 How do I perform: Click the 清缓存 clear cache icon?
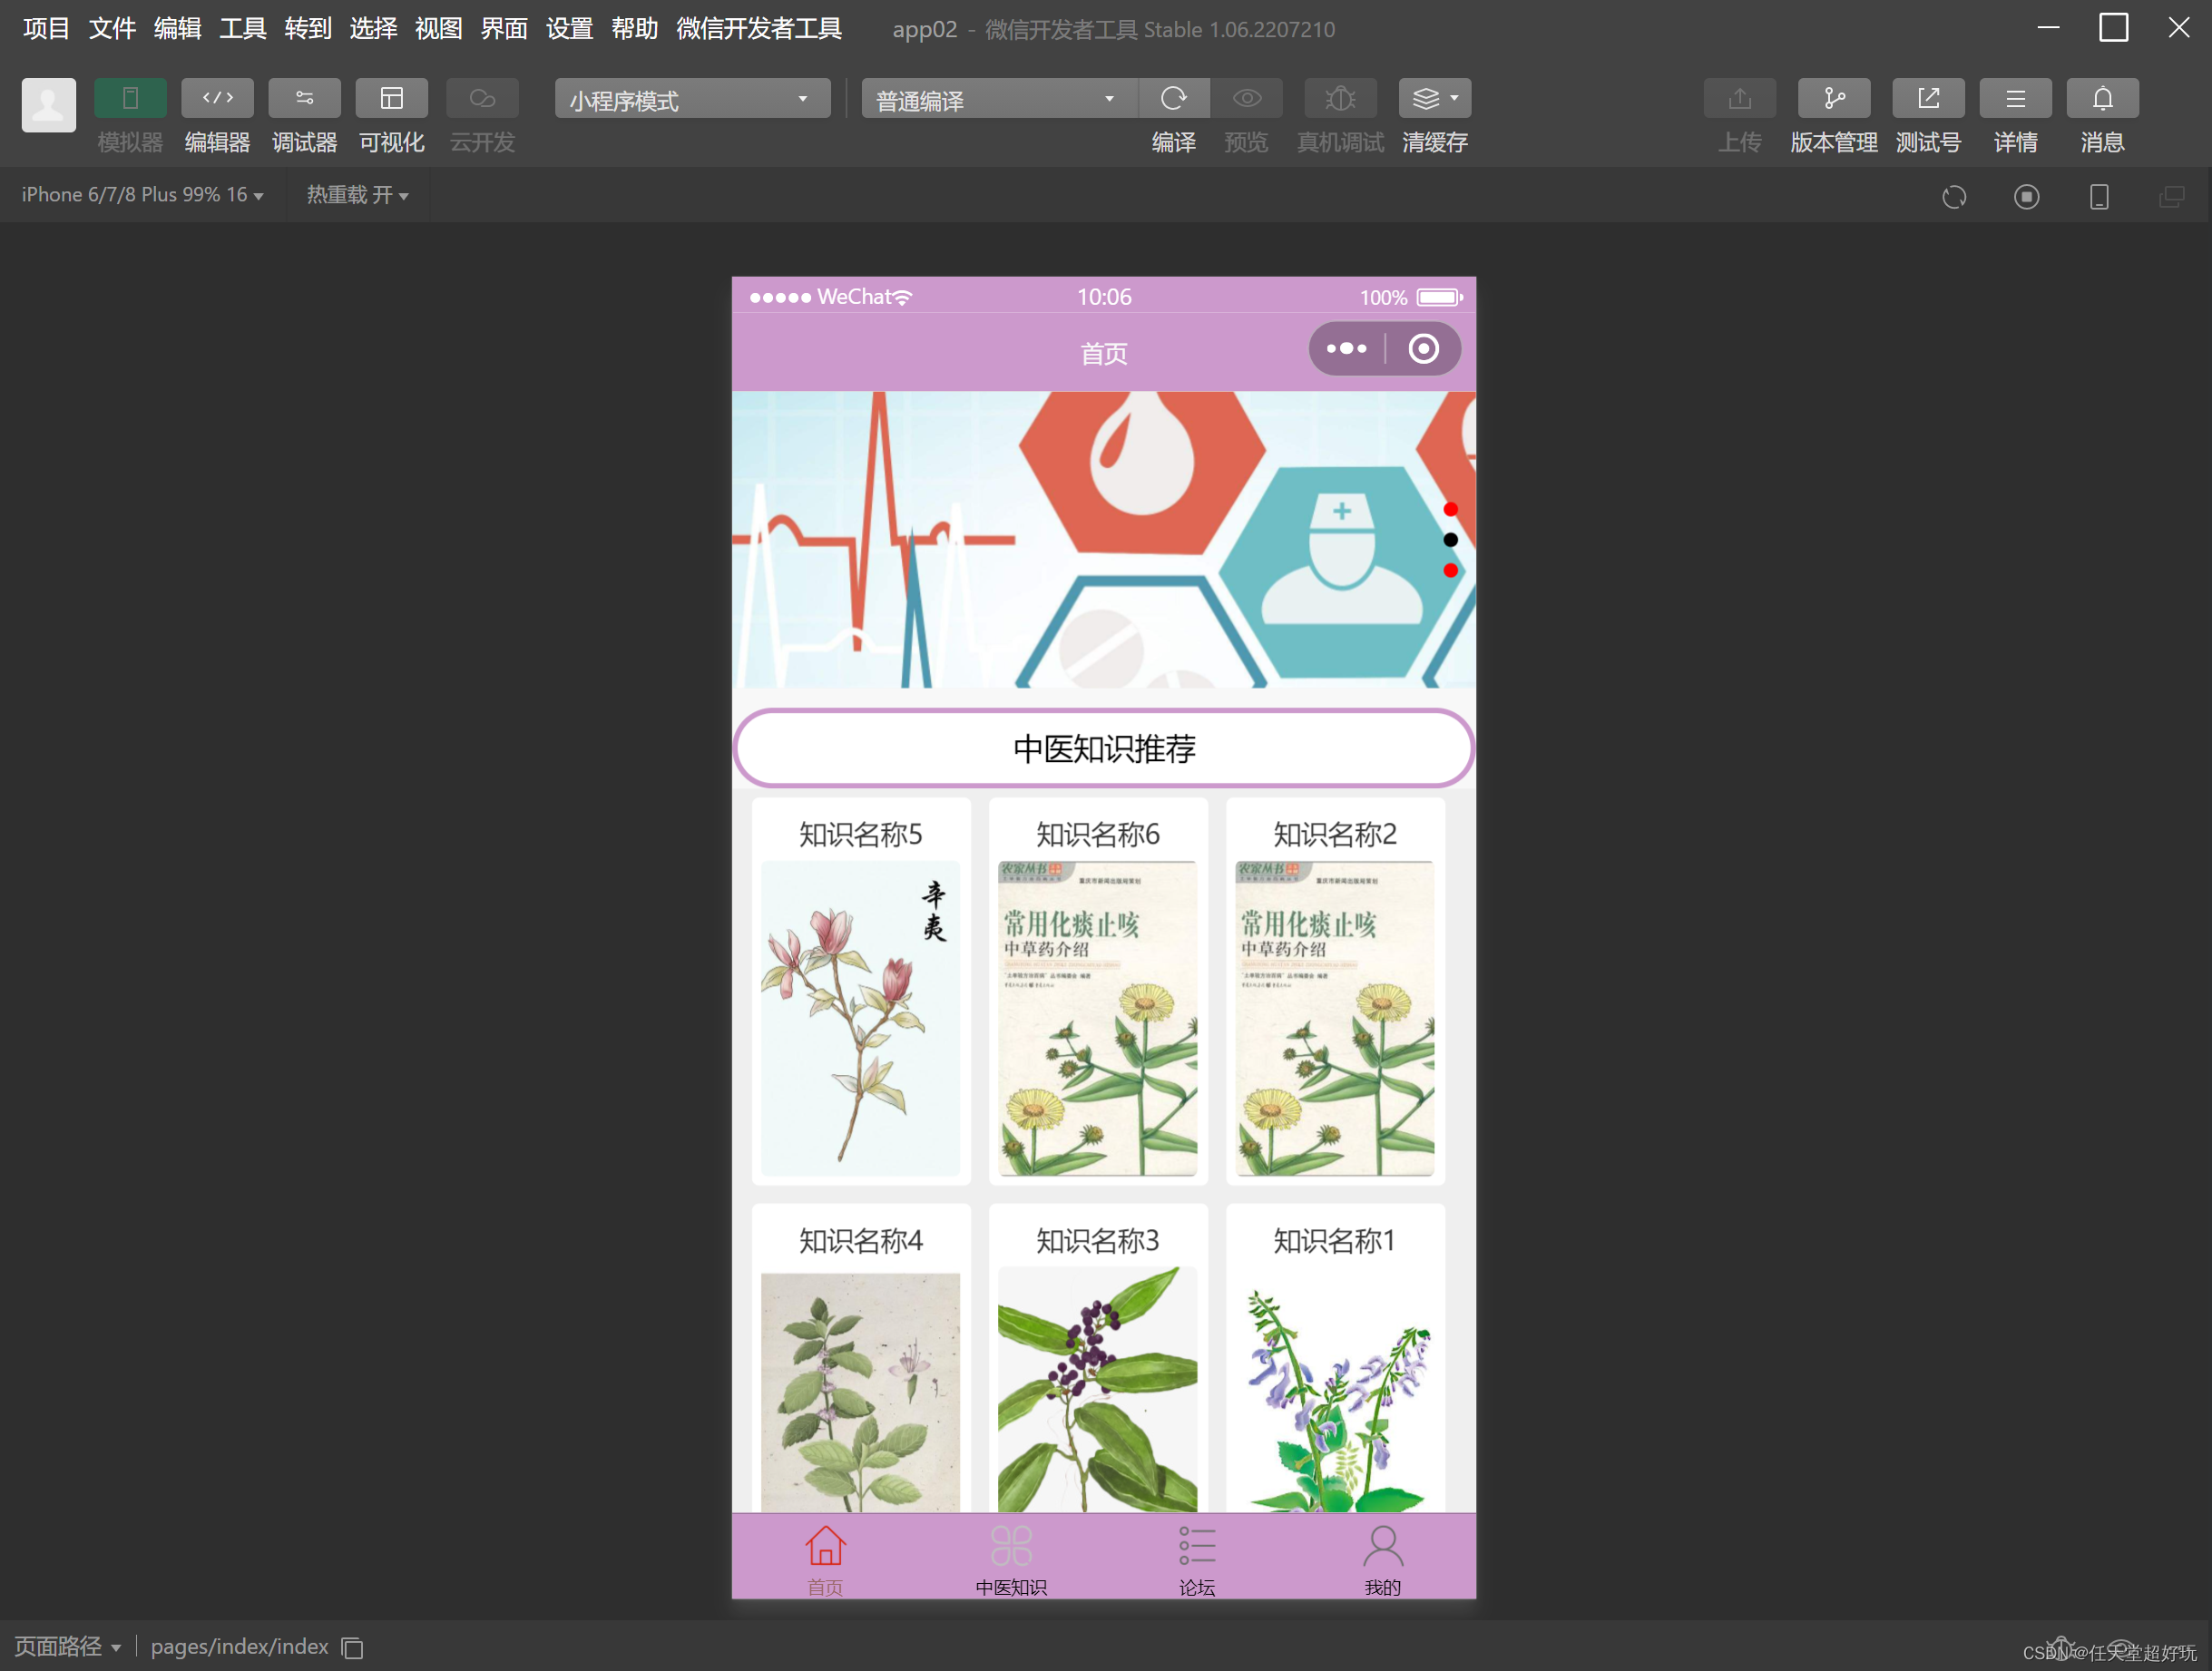(1427, 98)
